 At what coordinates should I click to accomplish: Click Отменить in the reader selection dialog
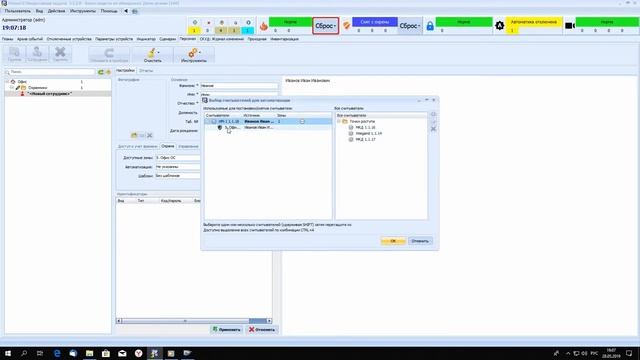(x=420, y=241)
